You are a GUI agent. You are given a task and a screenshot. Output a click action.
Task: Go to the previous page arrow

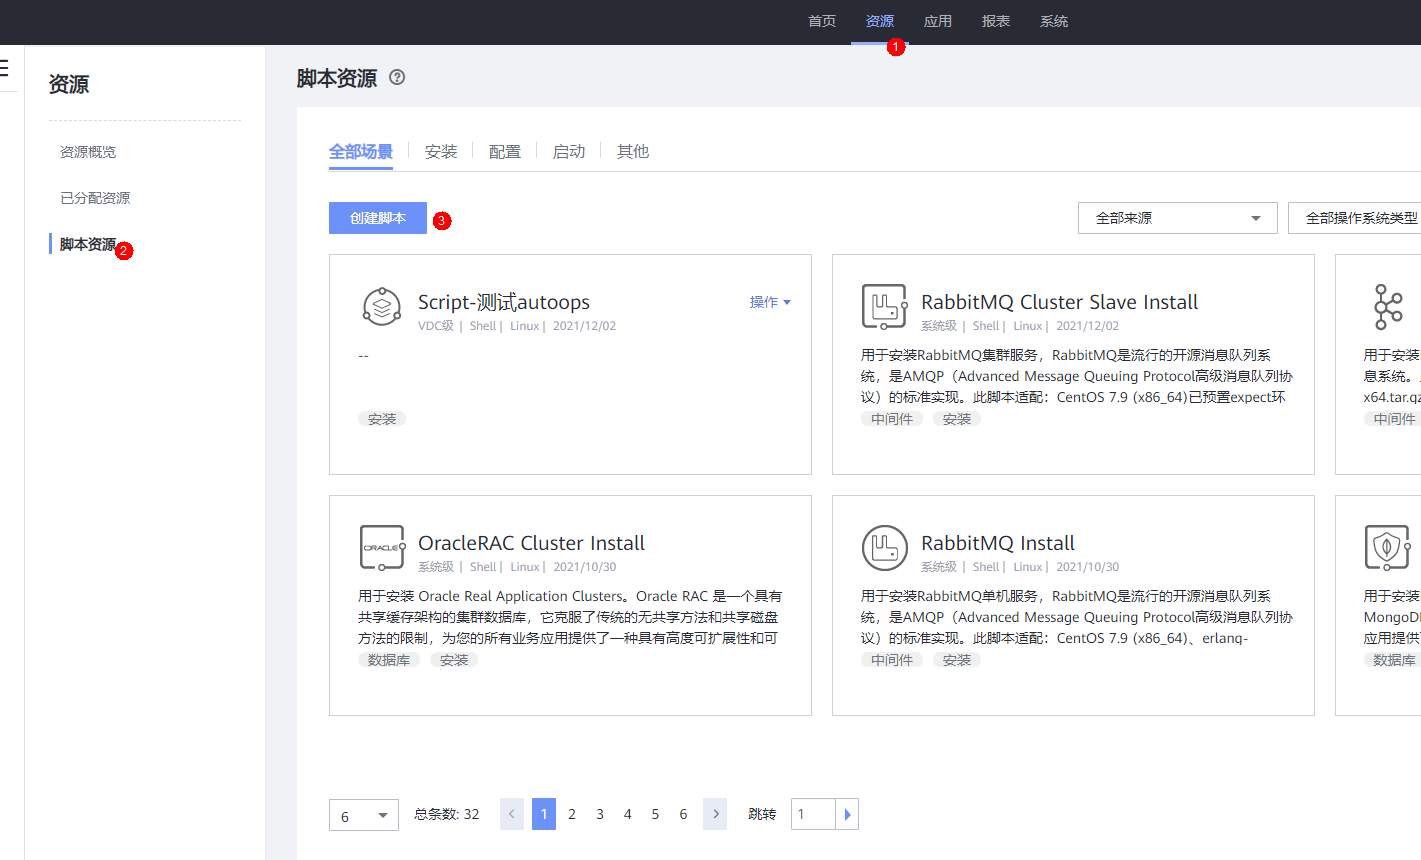point(511,814)
